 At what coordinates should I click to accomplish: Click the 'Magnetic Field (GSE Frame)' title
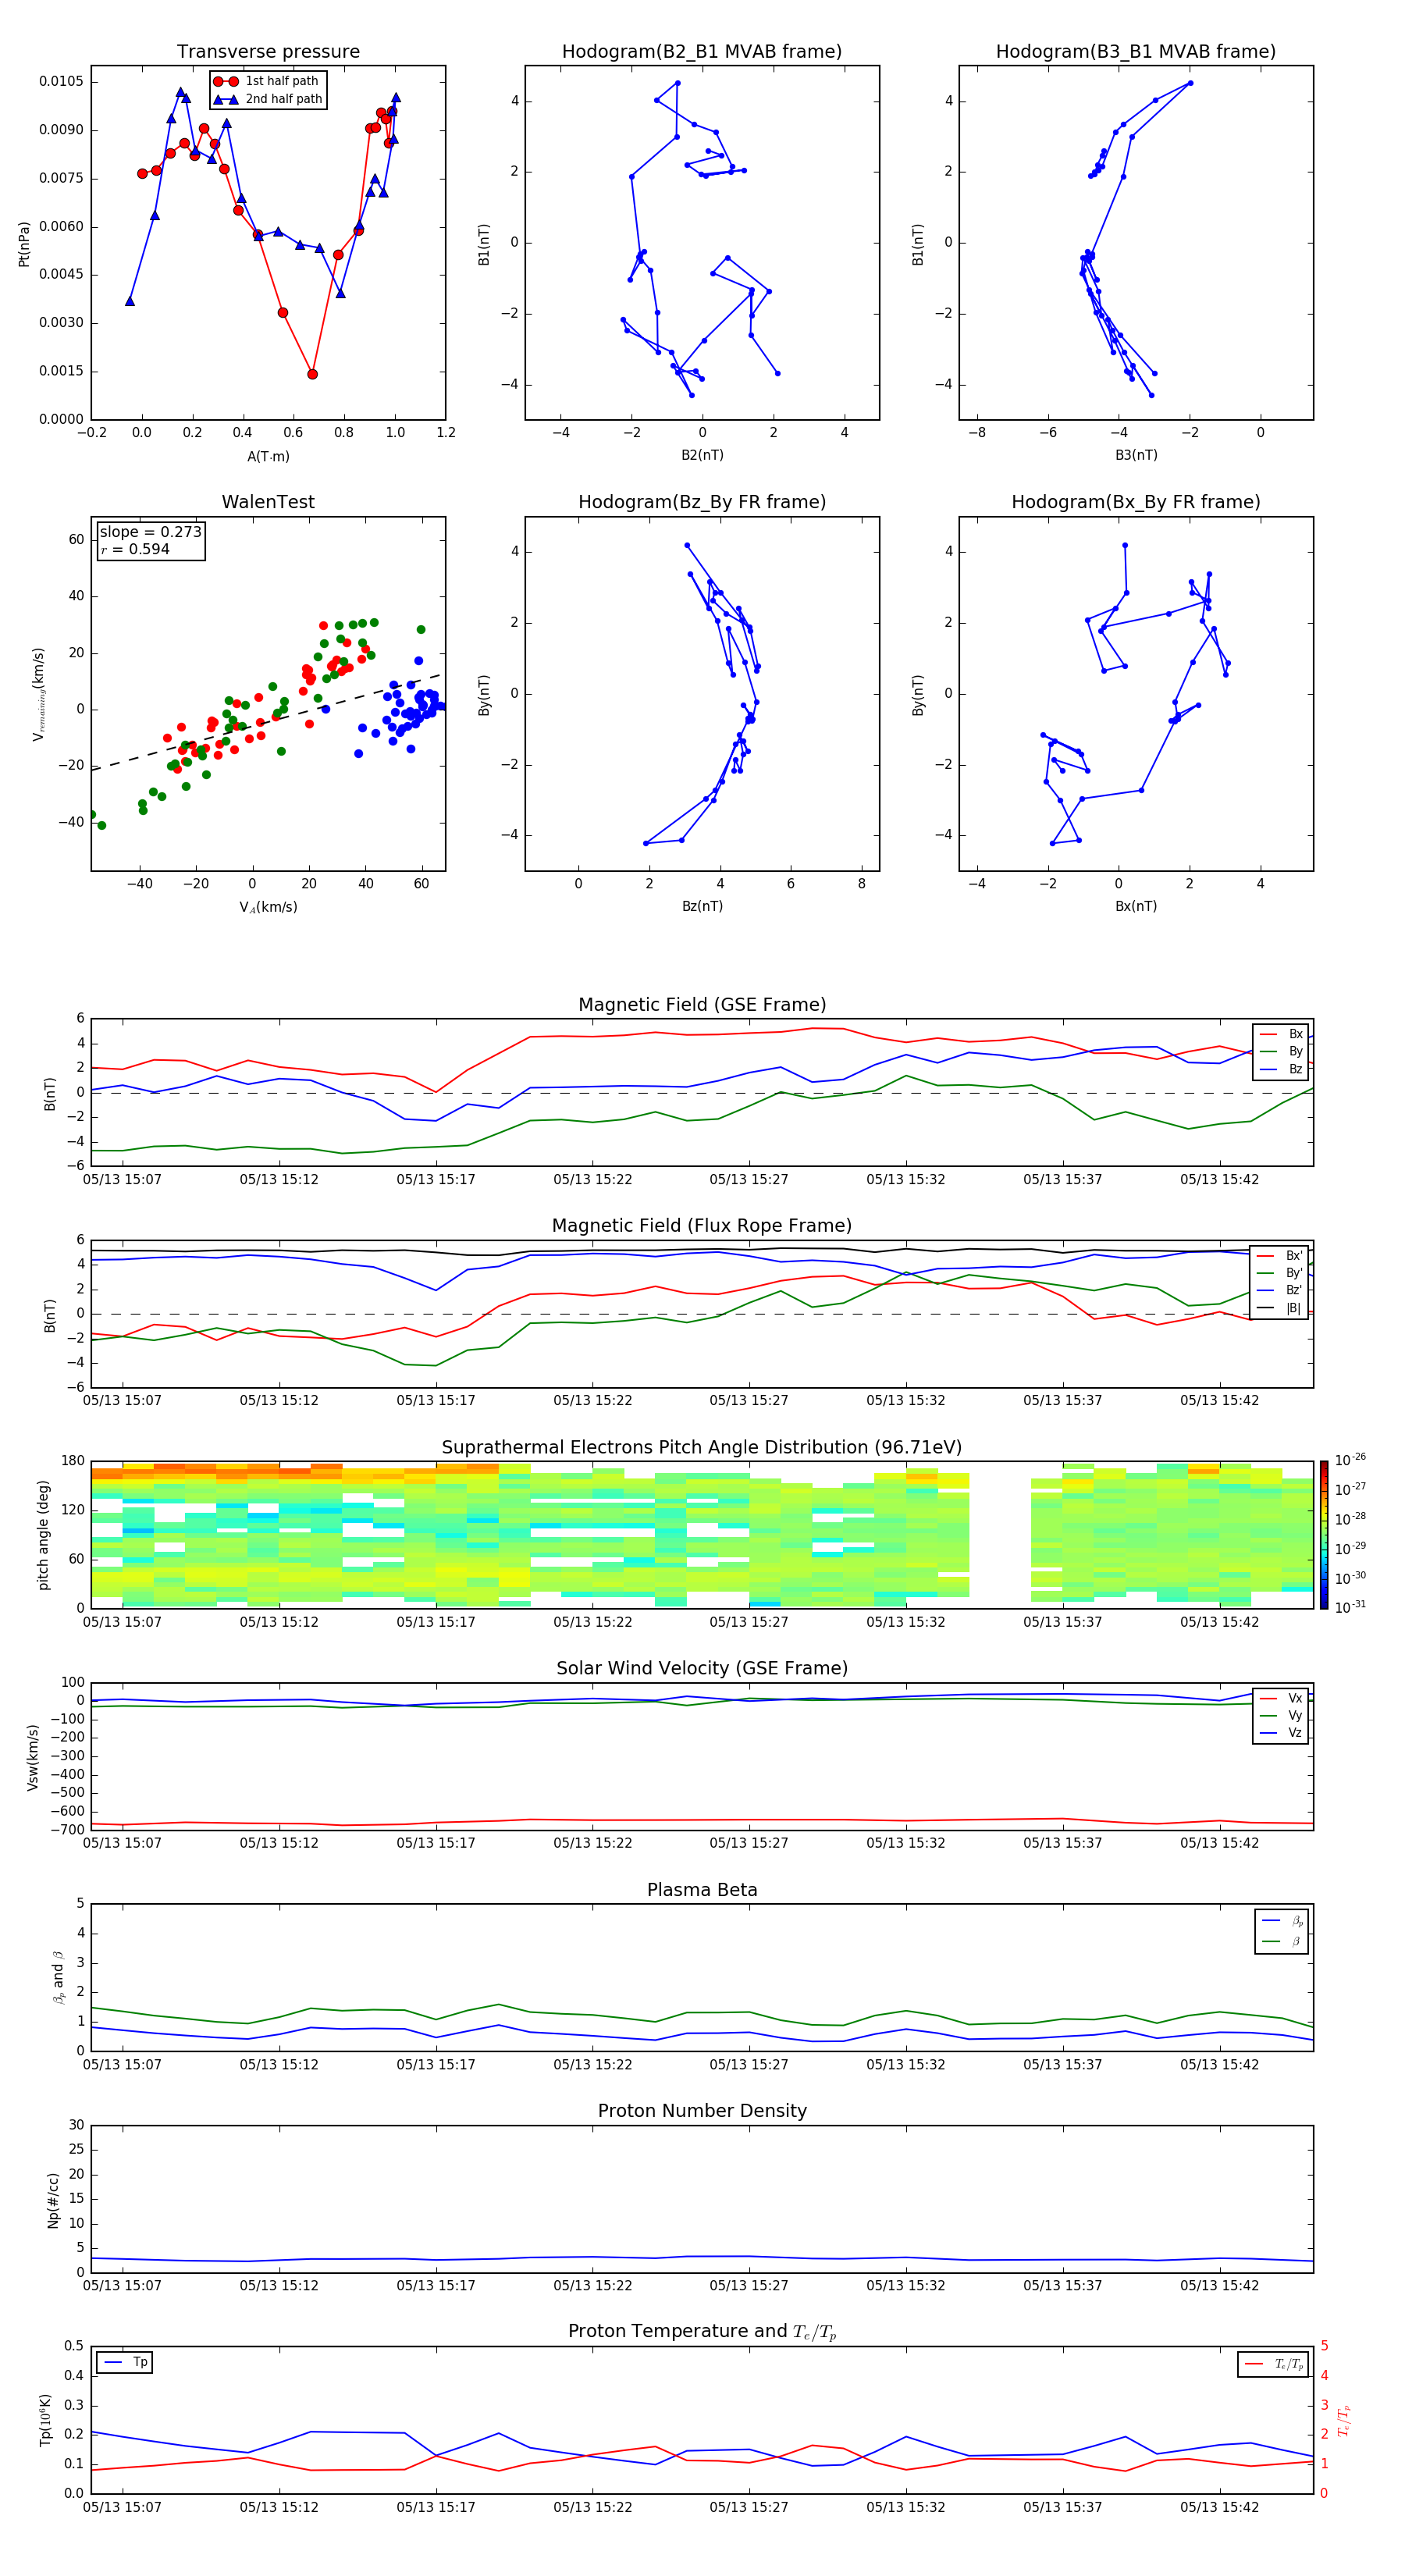pyautogui.click(x=702, y=1005)
